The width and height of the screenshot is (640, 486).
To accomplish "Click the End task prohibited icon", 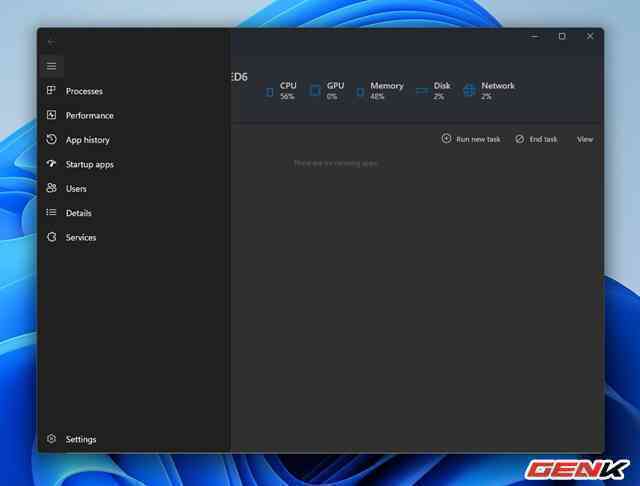I will pyautogui.click(x=520, y=139).
